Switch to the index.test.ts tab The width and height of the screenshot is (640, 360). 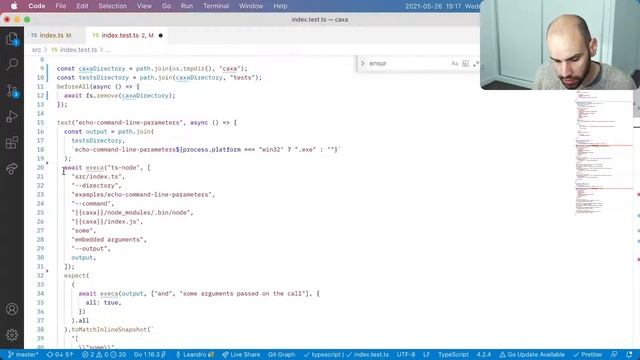[127, 36]
